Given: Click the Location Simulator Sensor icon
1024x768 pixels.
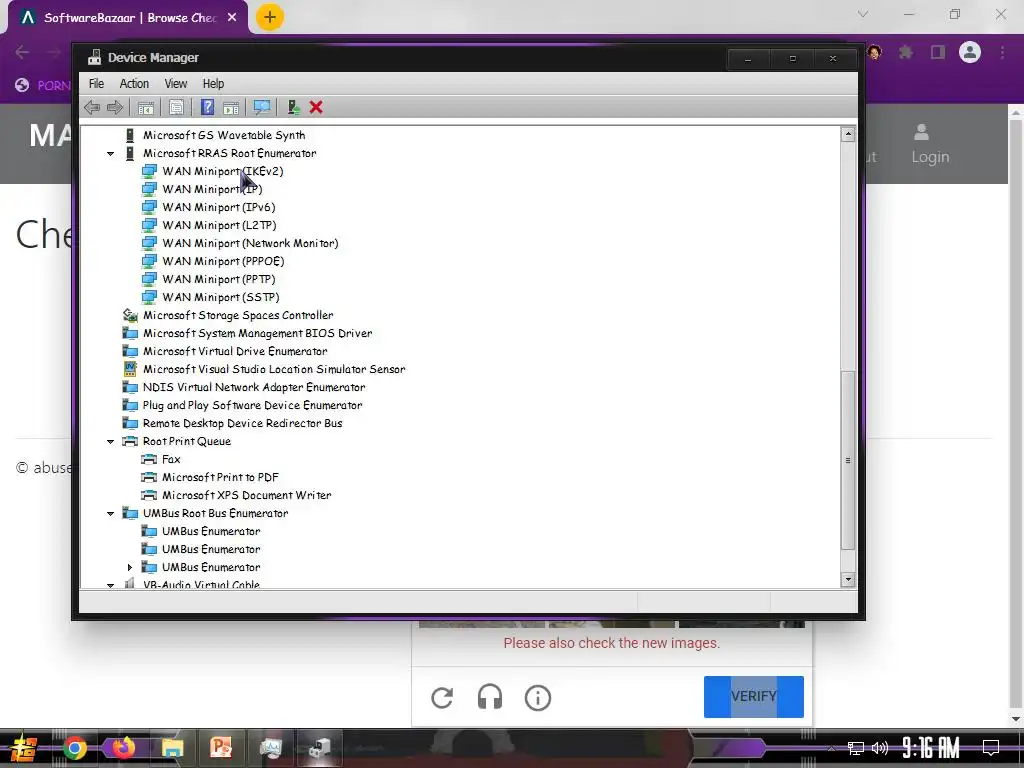Looking at the screenshot, I should [x=130, y=369].
